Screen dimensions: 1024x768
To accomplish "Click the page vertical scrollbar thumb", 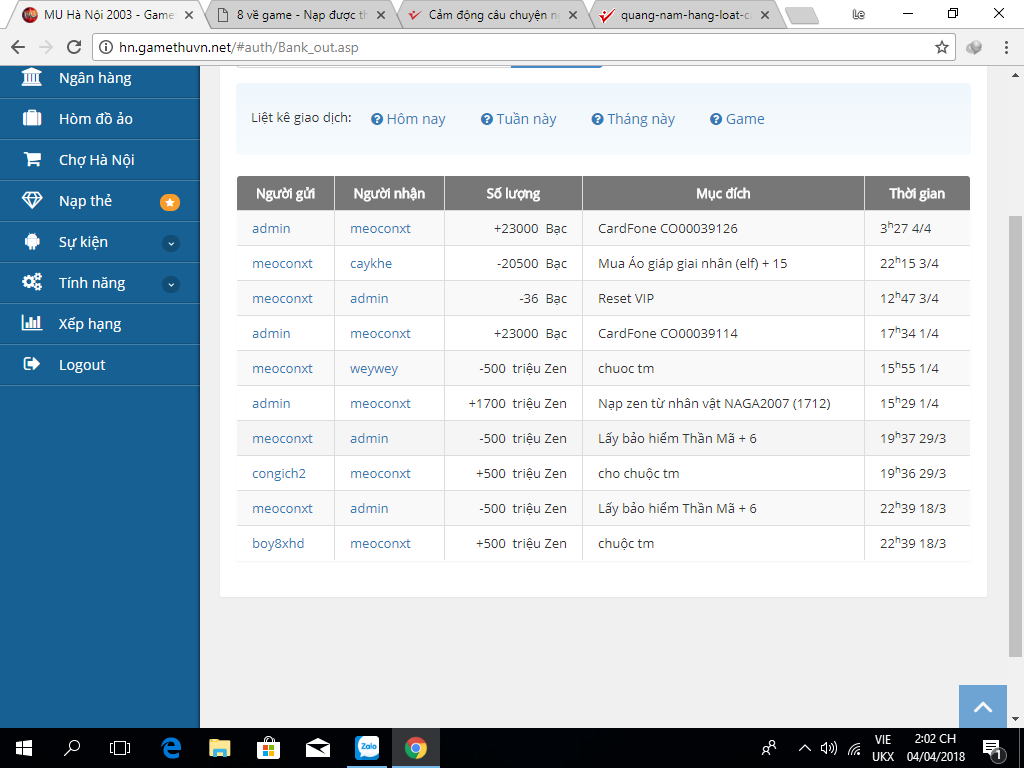I will [1015, 436].
